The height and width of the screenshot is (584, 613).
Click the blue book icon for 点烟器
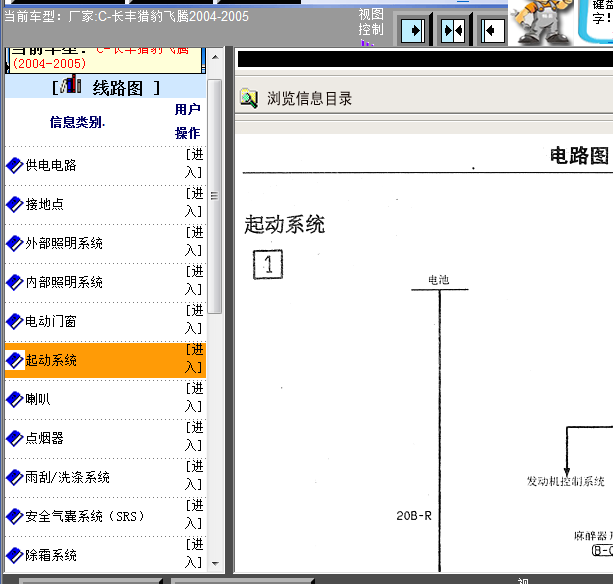coord(15,438)
